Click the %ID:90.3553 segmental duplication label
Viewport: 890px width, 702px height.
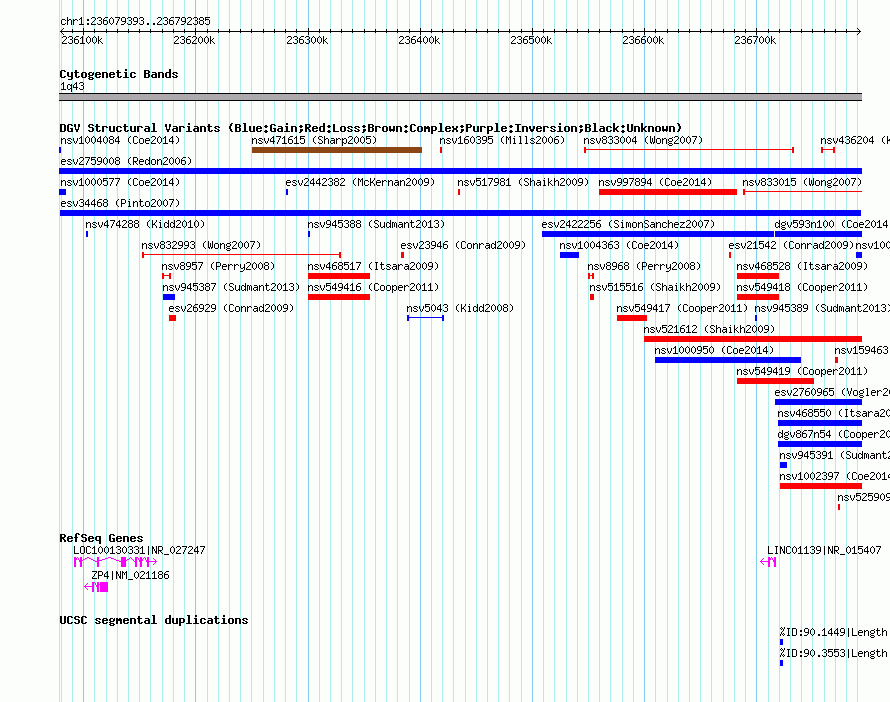click(x=833, y=653)
